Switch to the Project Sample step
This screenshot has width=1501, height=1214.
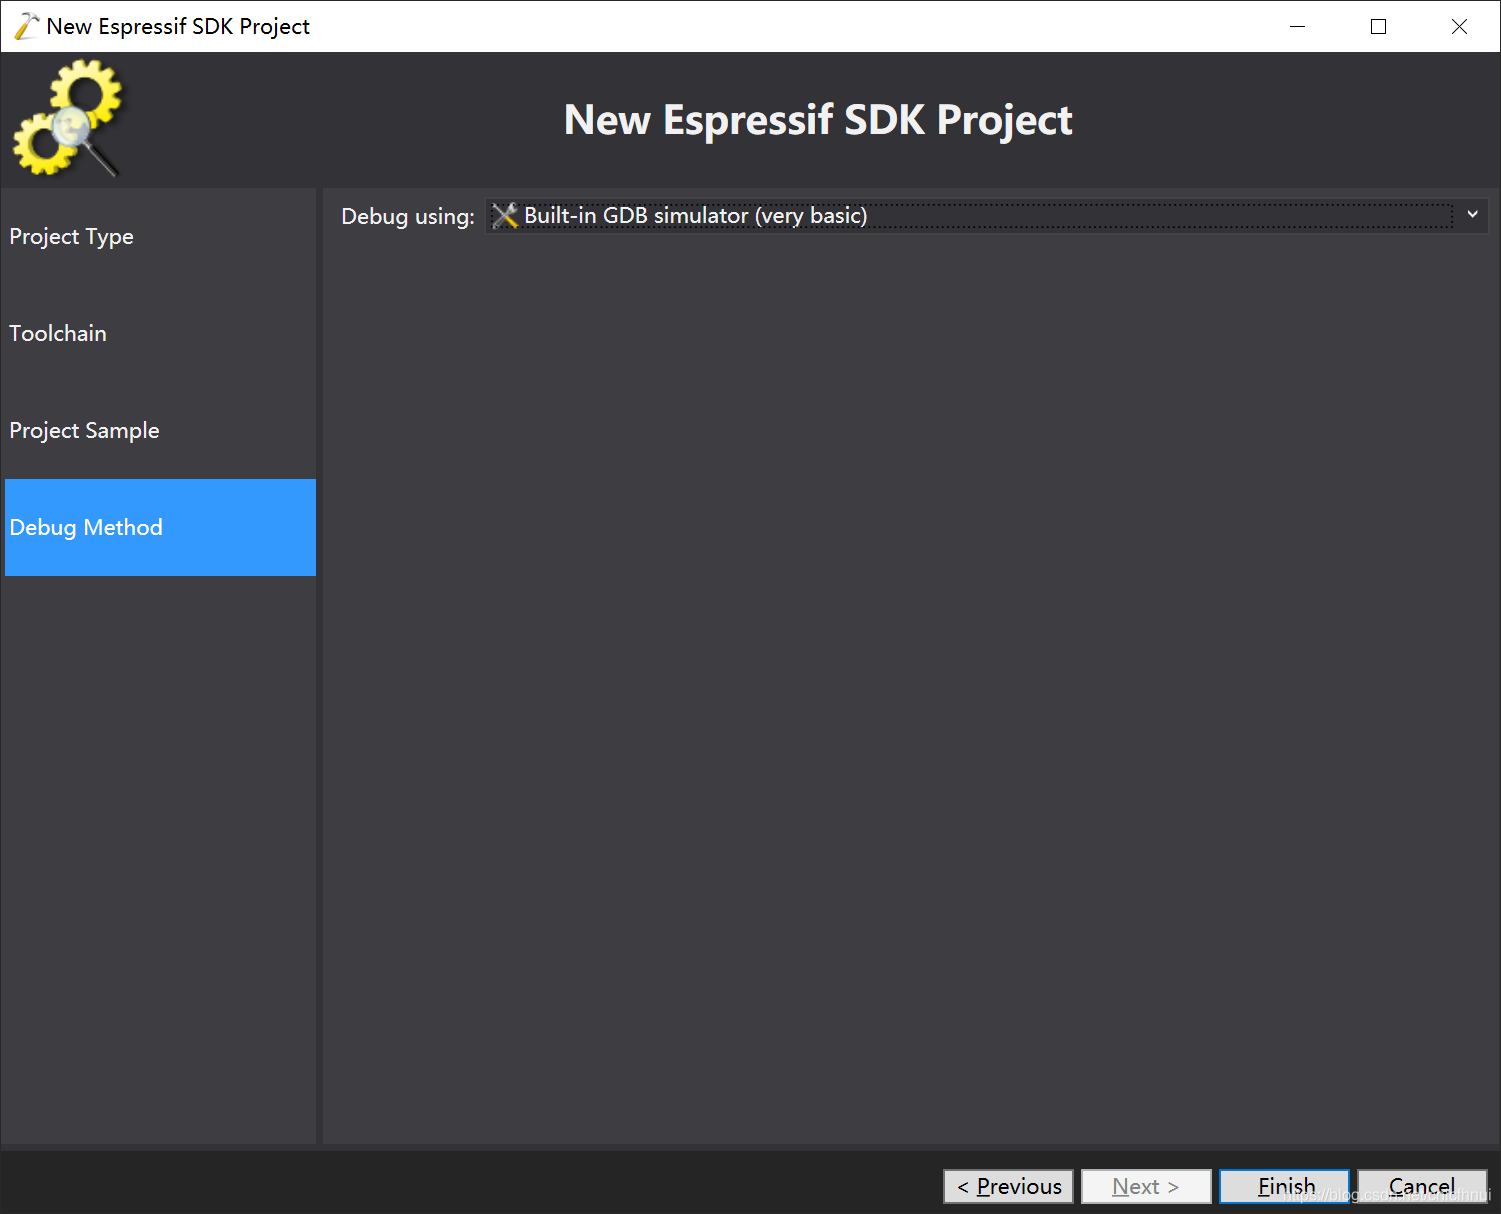(x=84, y=430)
